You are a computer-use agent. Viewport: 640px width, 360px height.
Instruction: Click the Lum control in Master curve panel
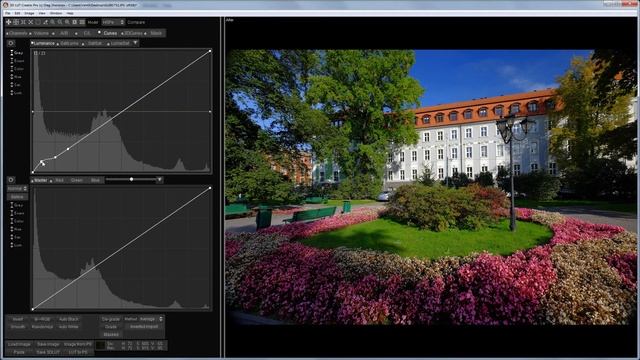[x=16, y=245]
